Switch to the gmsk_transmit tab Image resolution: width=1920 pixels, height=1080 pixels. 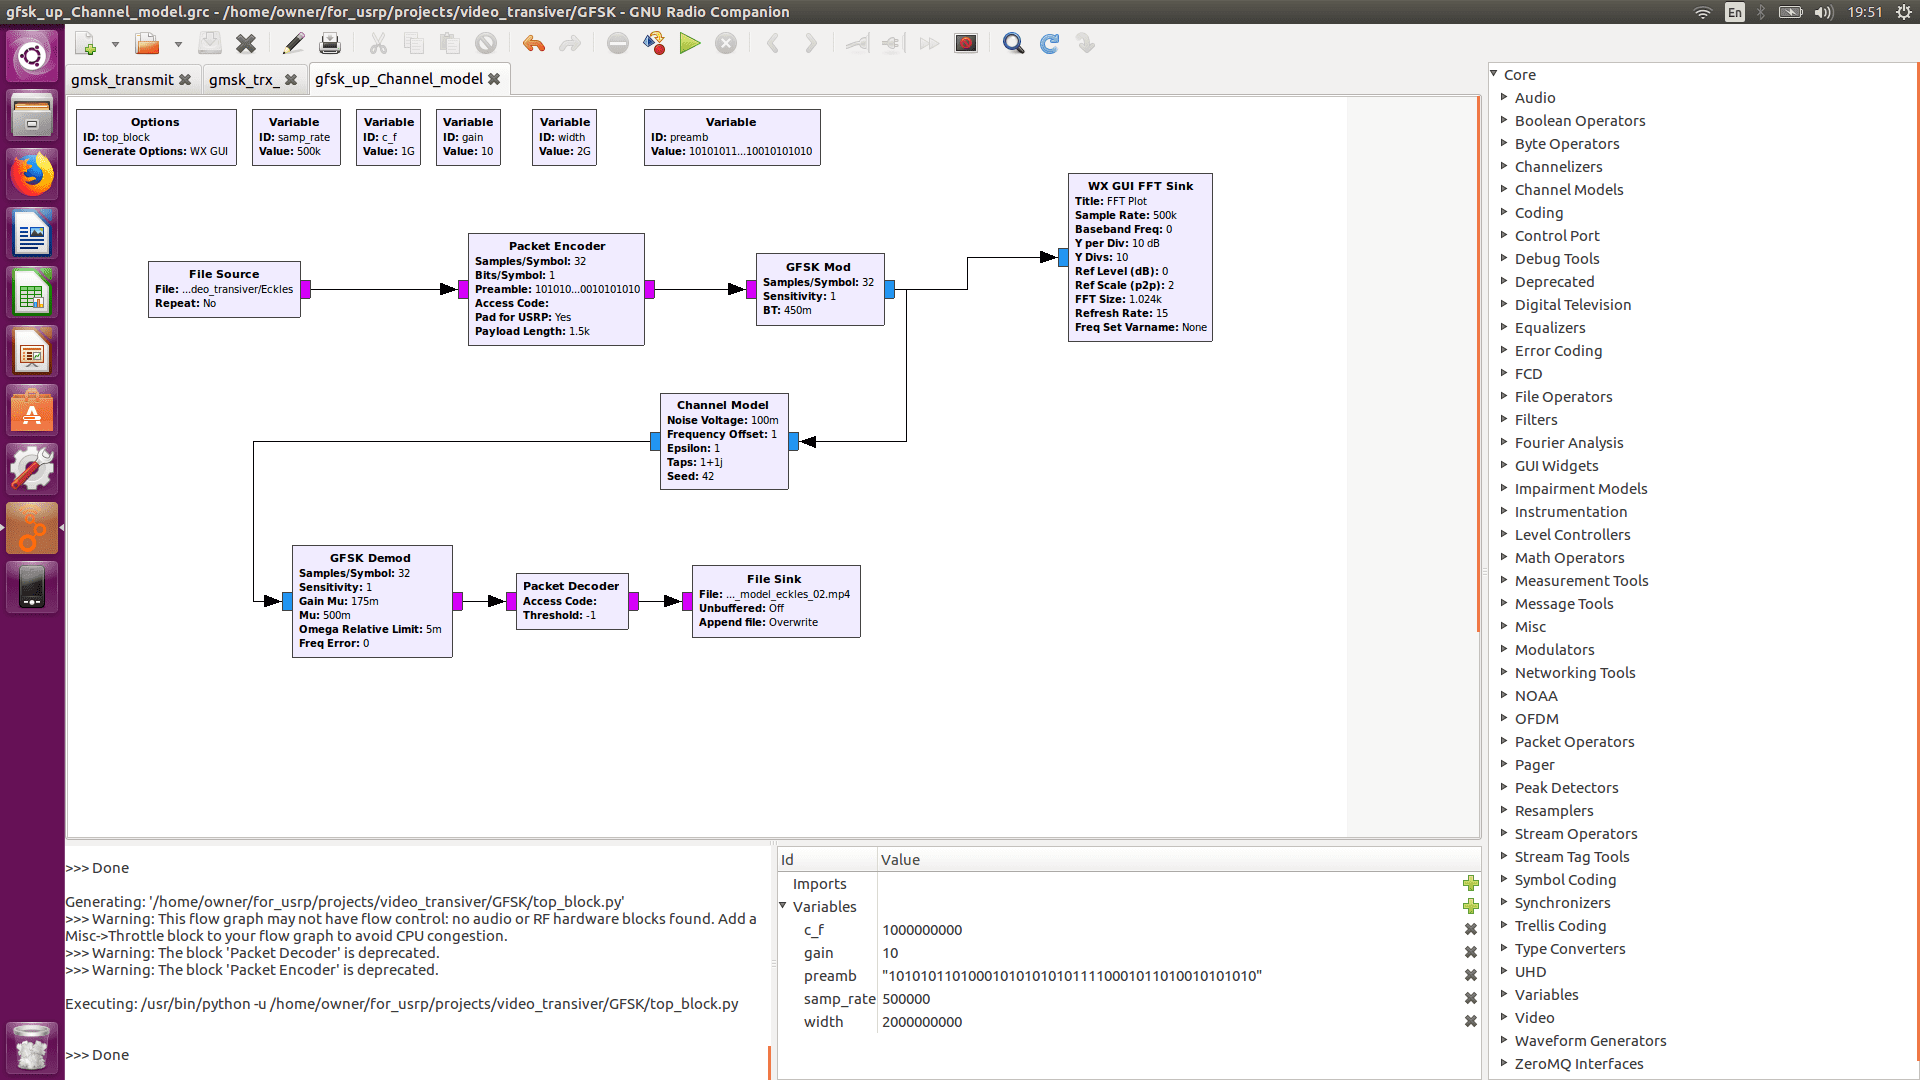click(x=122, y=80)
